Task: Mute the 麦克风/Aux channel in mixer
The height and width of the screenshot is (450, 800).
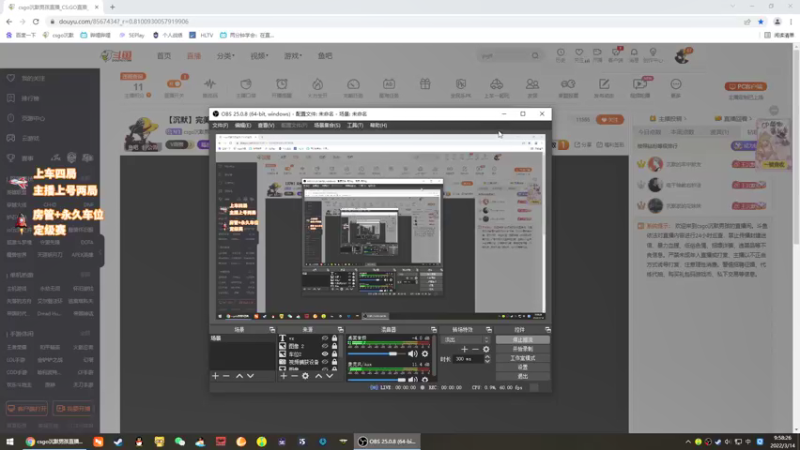Action: click(412, 380)
